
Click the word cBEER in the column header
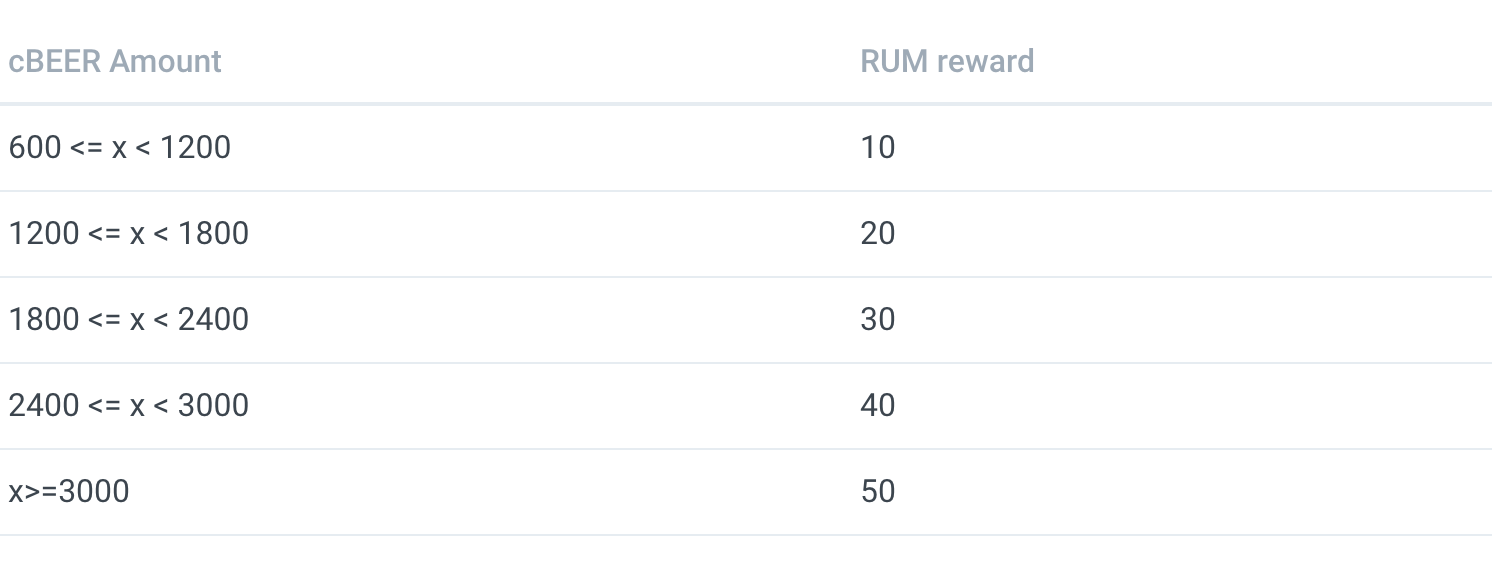click(x=55, y=62)
